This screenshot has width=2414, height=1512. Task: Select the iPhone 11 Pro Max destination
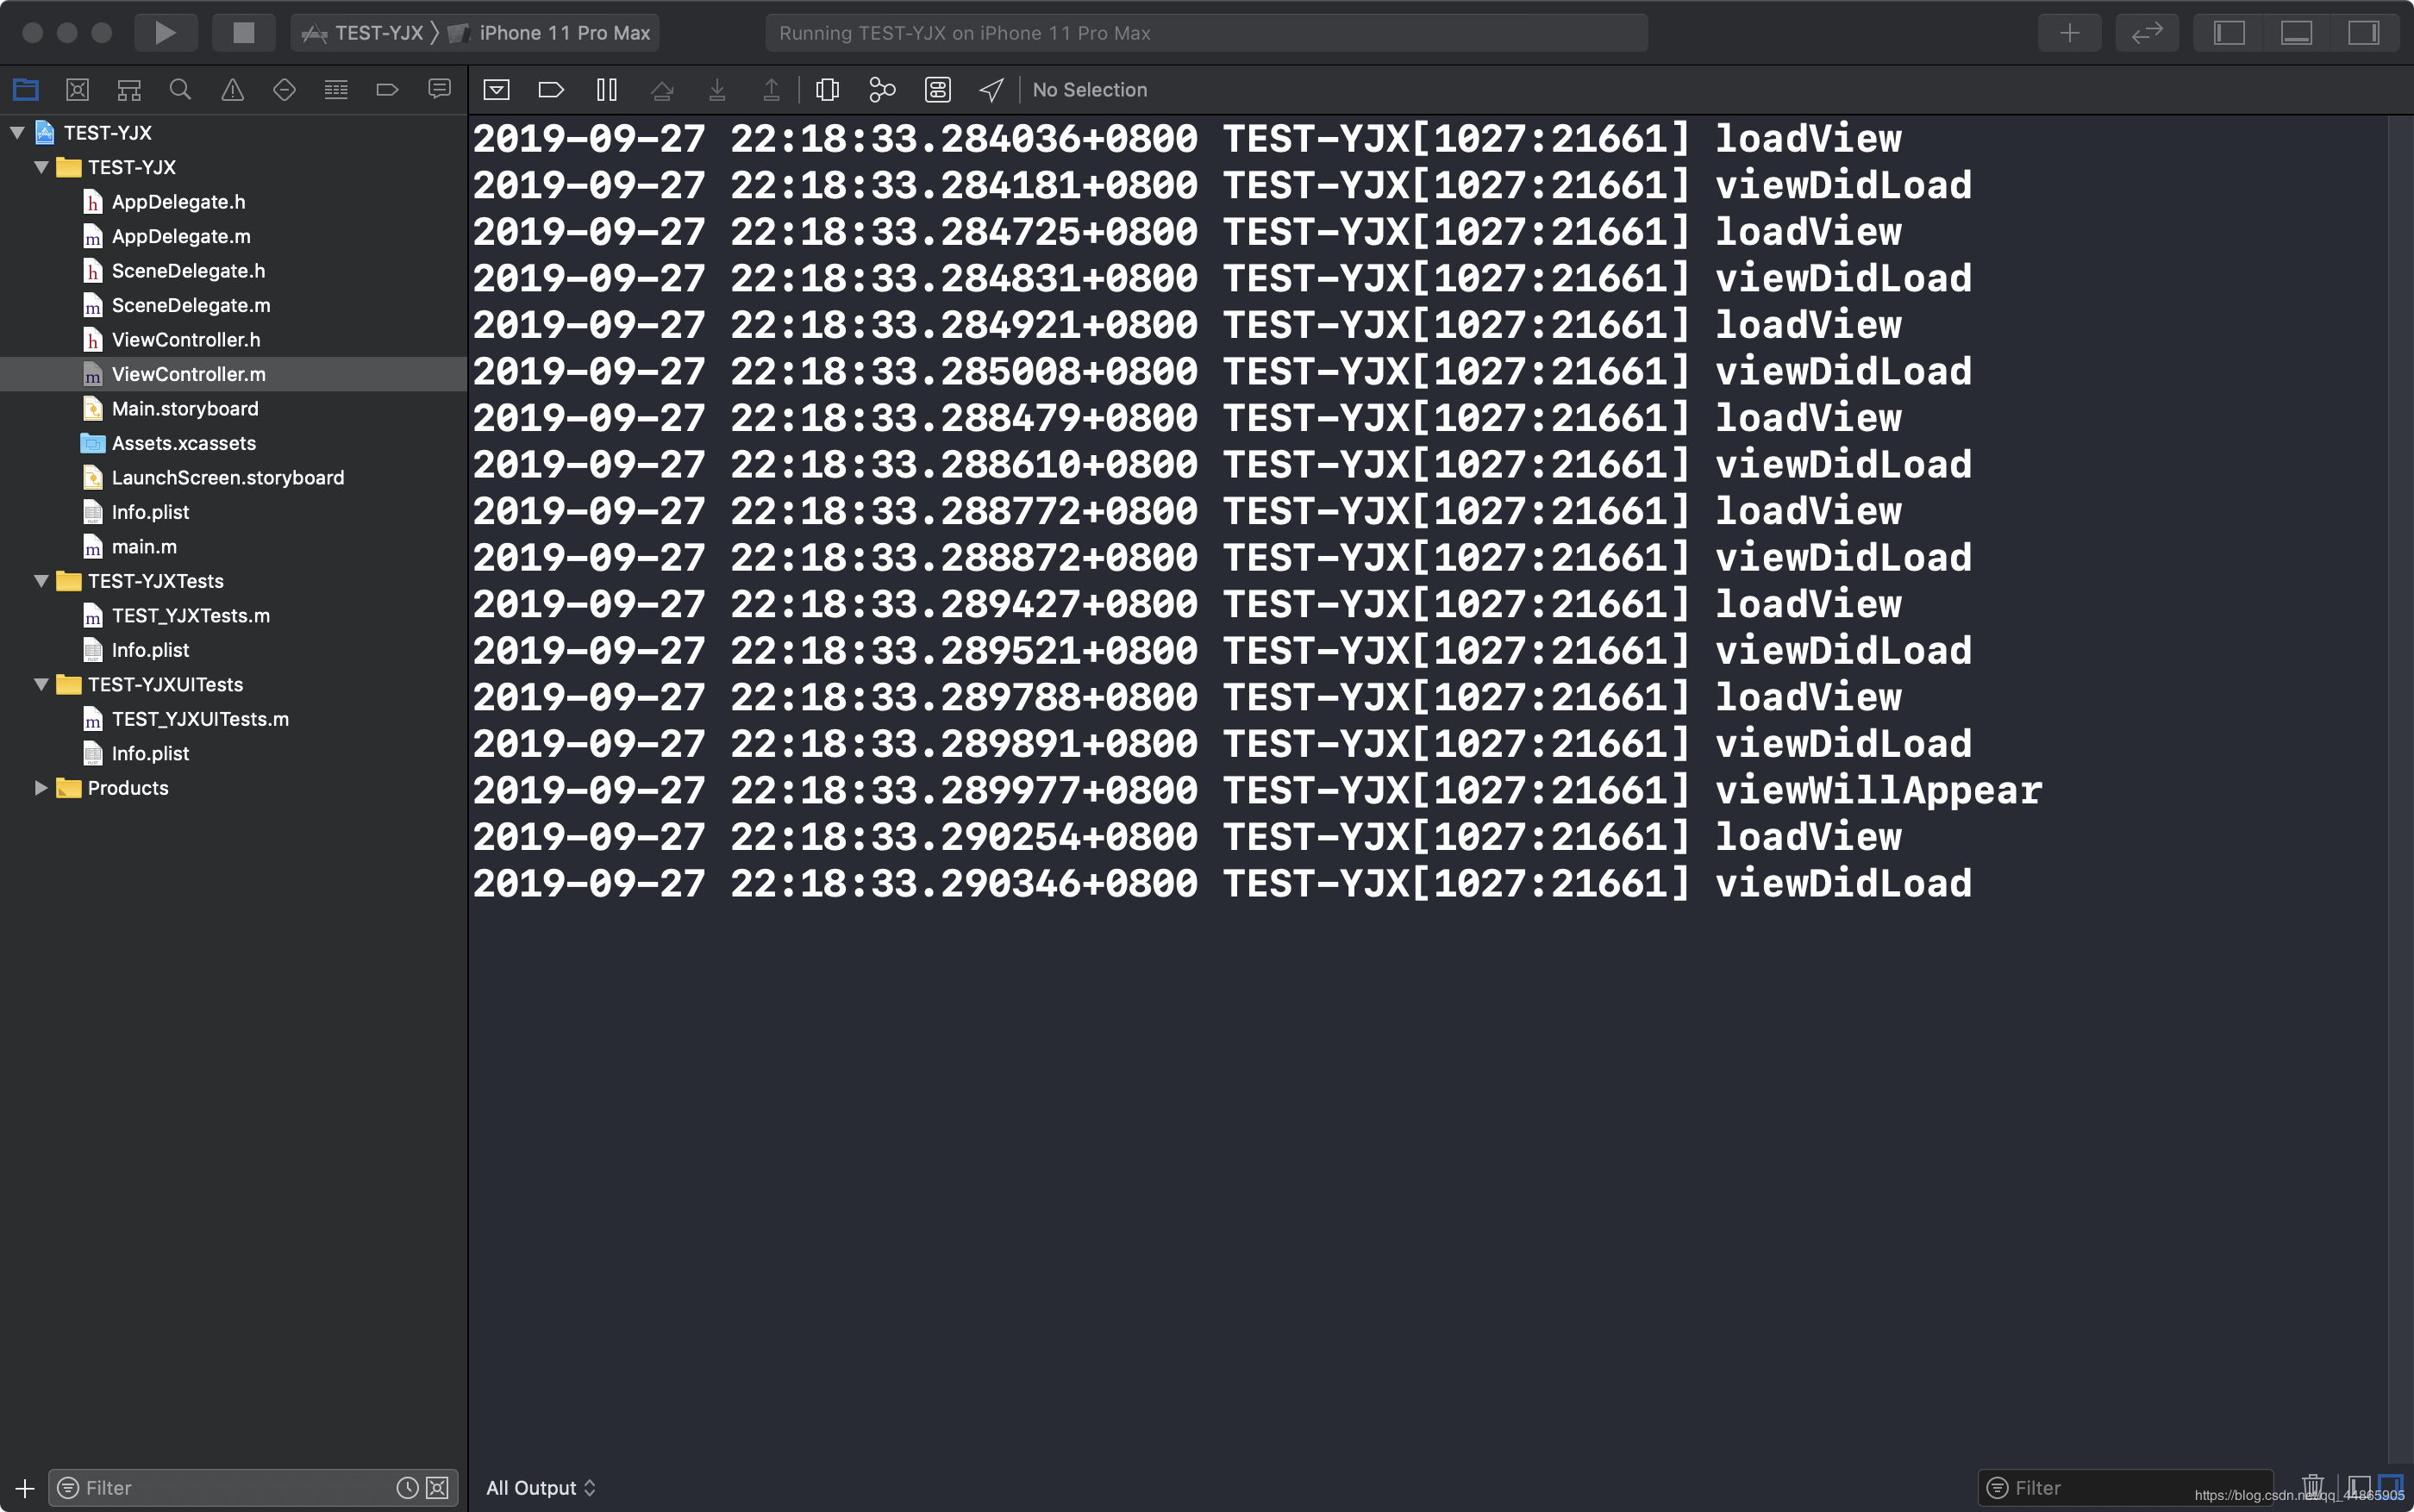(x=564, y=33)
